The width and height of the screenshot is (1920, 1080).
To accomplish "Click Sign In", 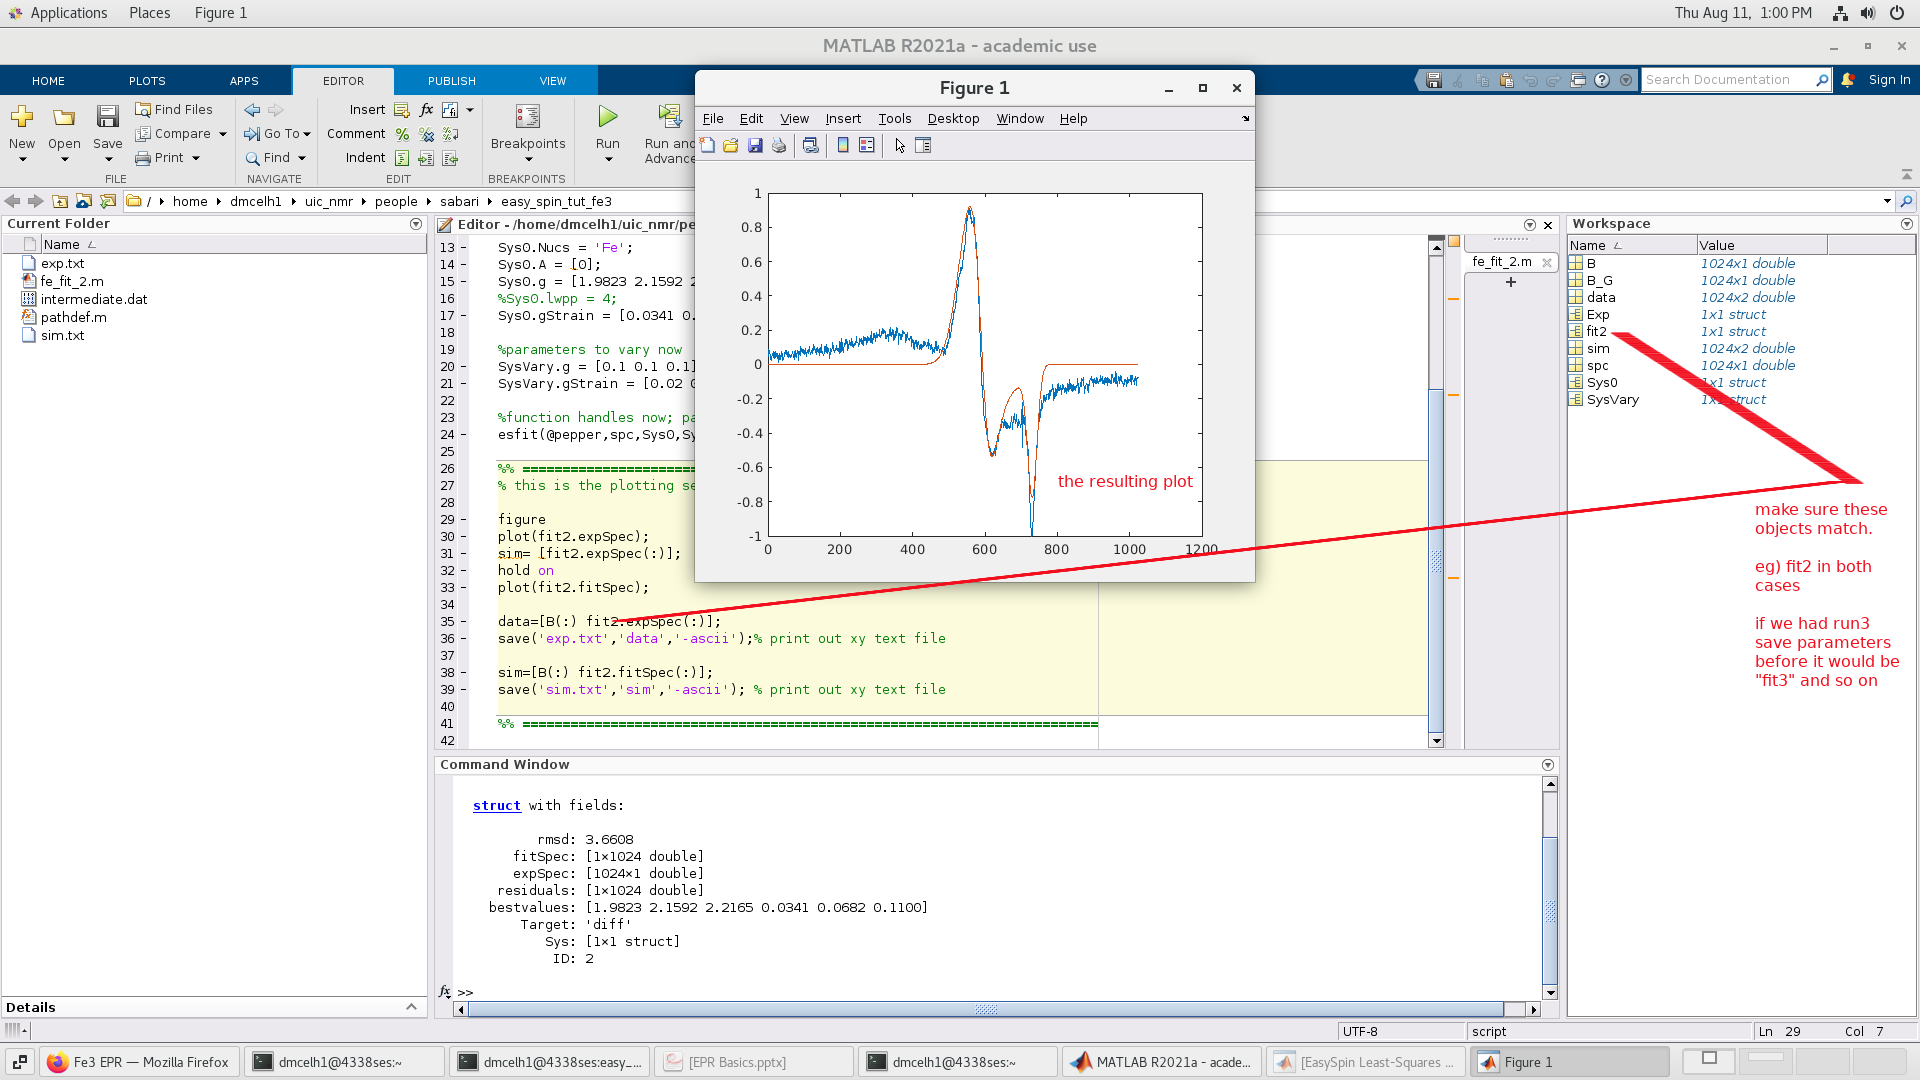I will 1889,80.
